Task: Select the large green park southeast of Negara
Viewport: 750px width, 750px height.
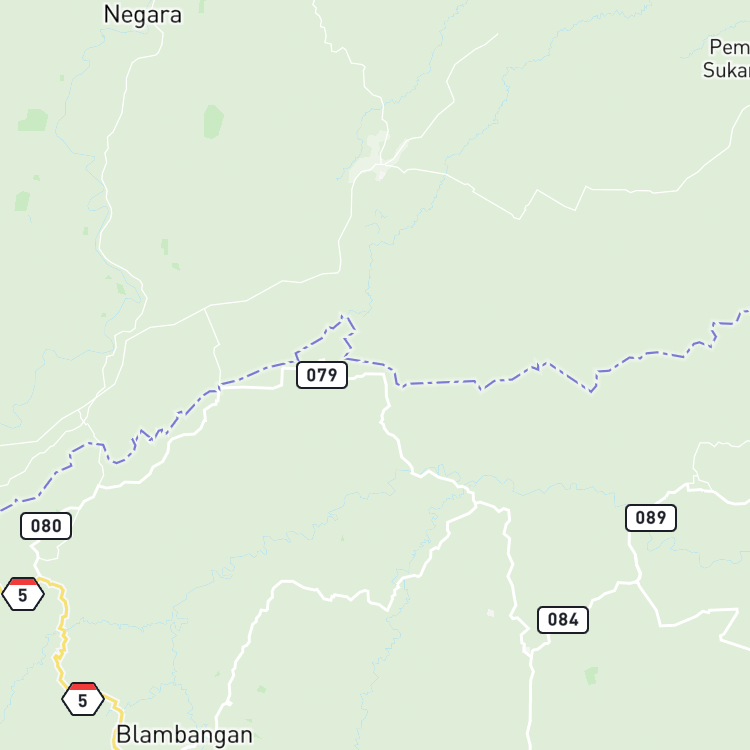Action: pos(213,121)
